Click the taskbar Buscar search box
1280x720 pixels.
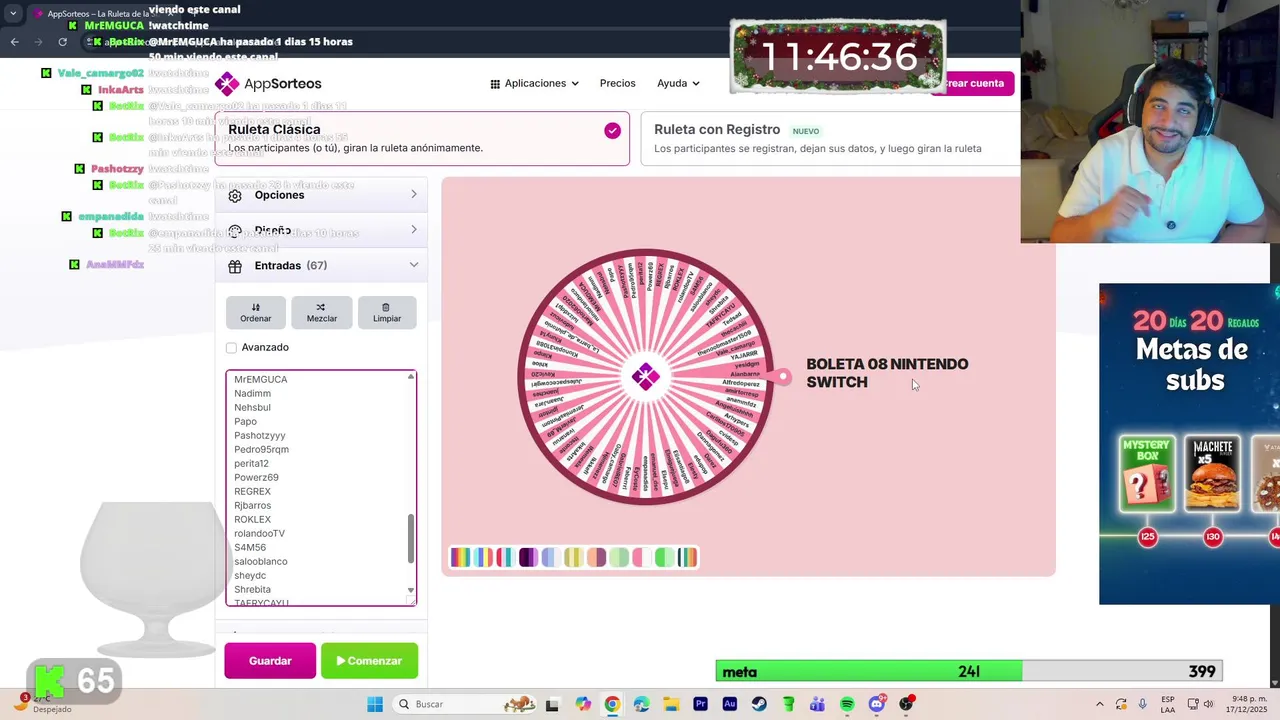tap(466, 704)
